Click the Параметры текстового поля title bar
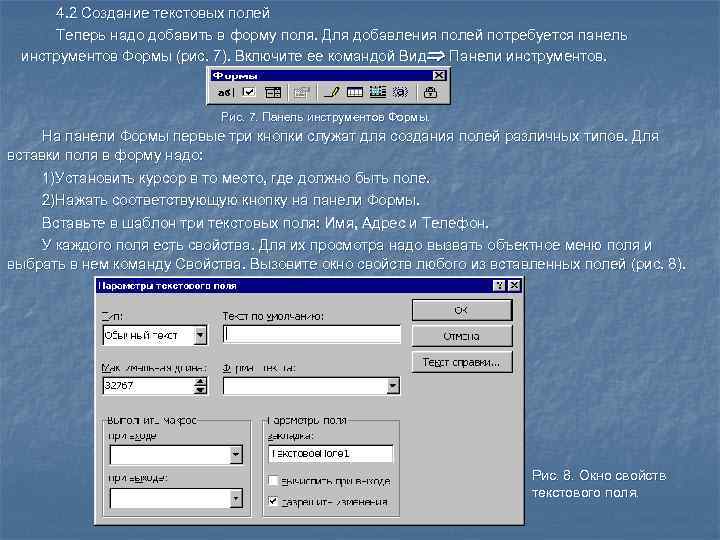720x540 pixels. (294, 286)
